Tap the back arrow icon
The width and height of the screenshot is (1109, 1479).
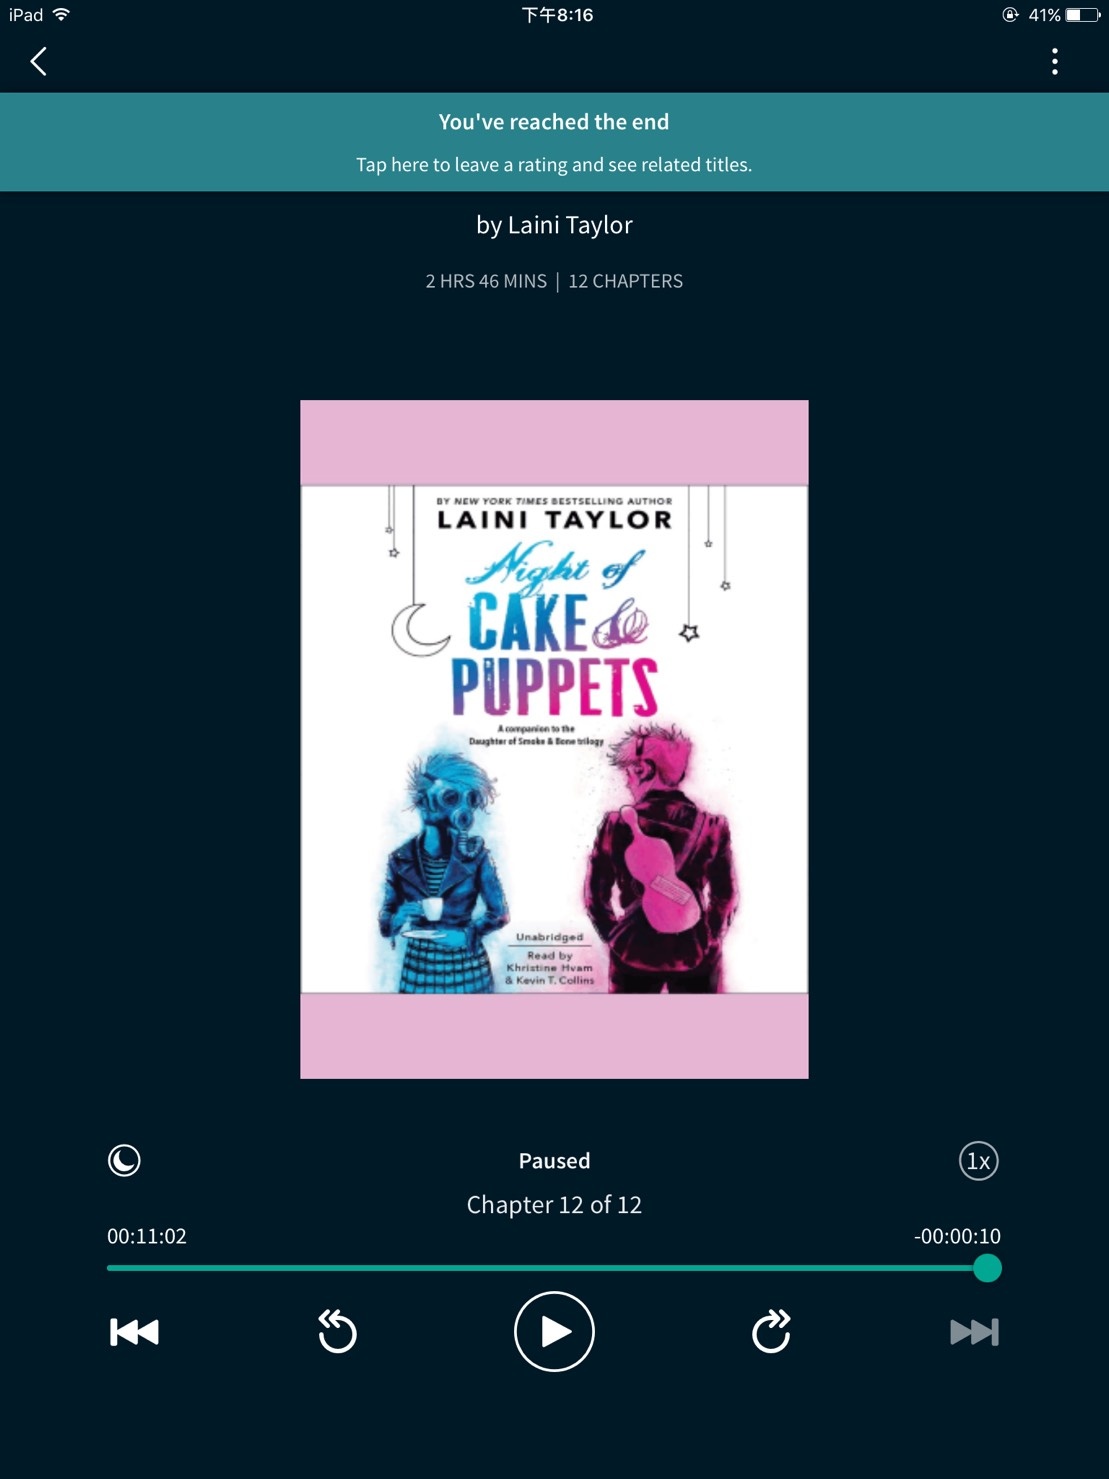tap(39, 62)
